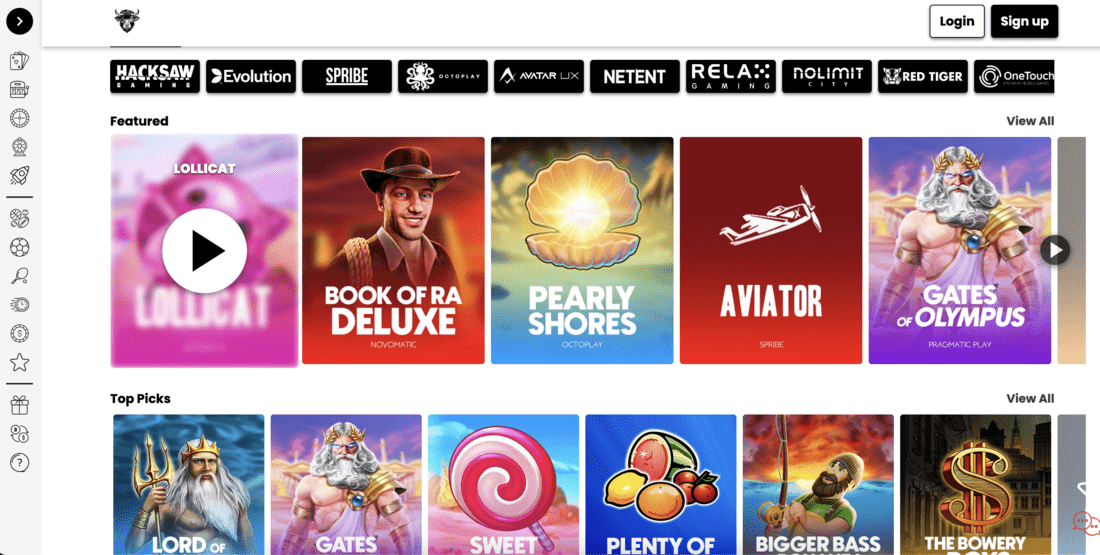Viewport: 1100px width, 555px height.
Task: Expand the sidebar with the arrow button
Action: tap(20, 21)
